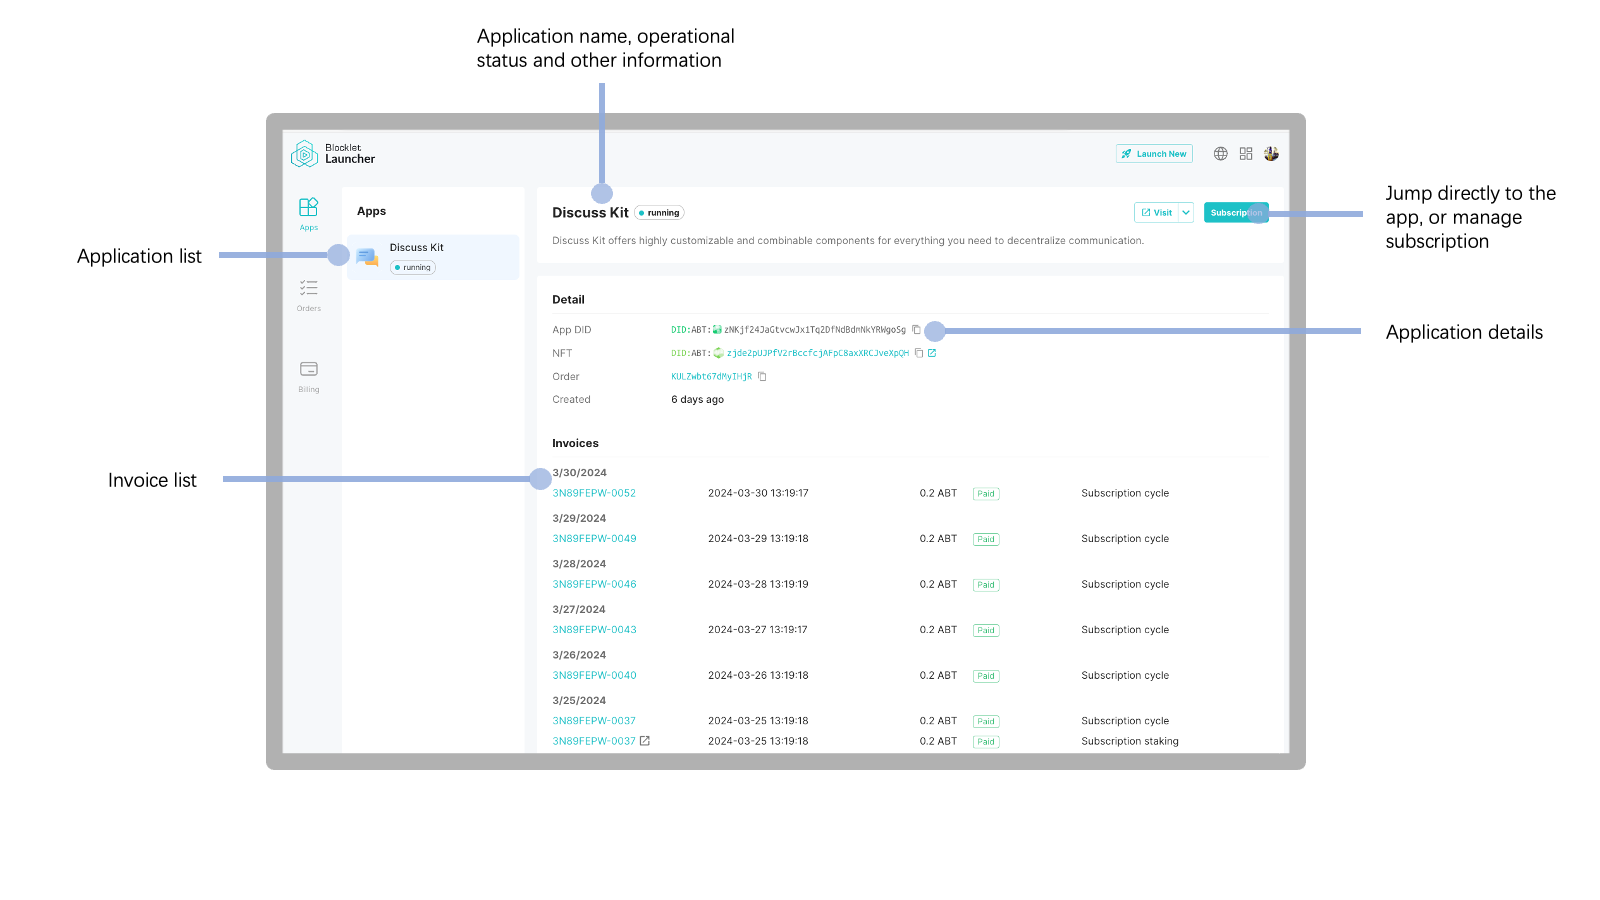Click the globe language icon
Screen dimensions: 1600x900
1220,154
